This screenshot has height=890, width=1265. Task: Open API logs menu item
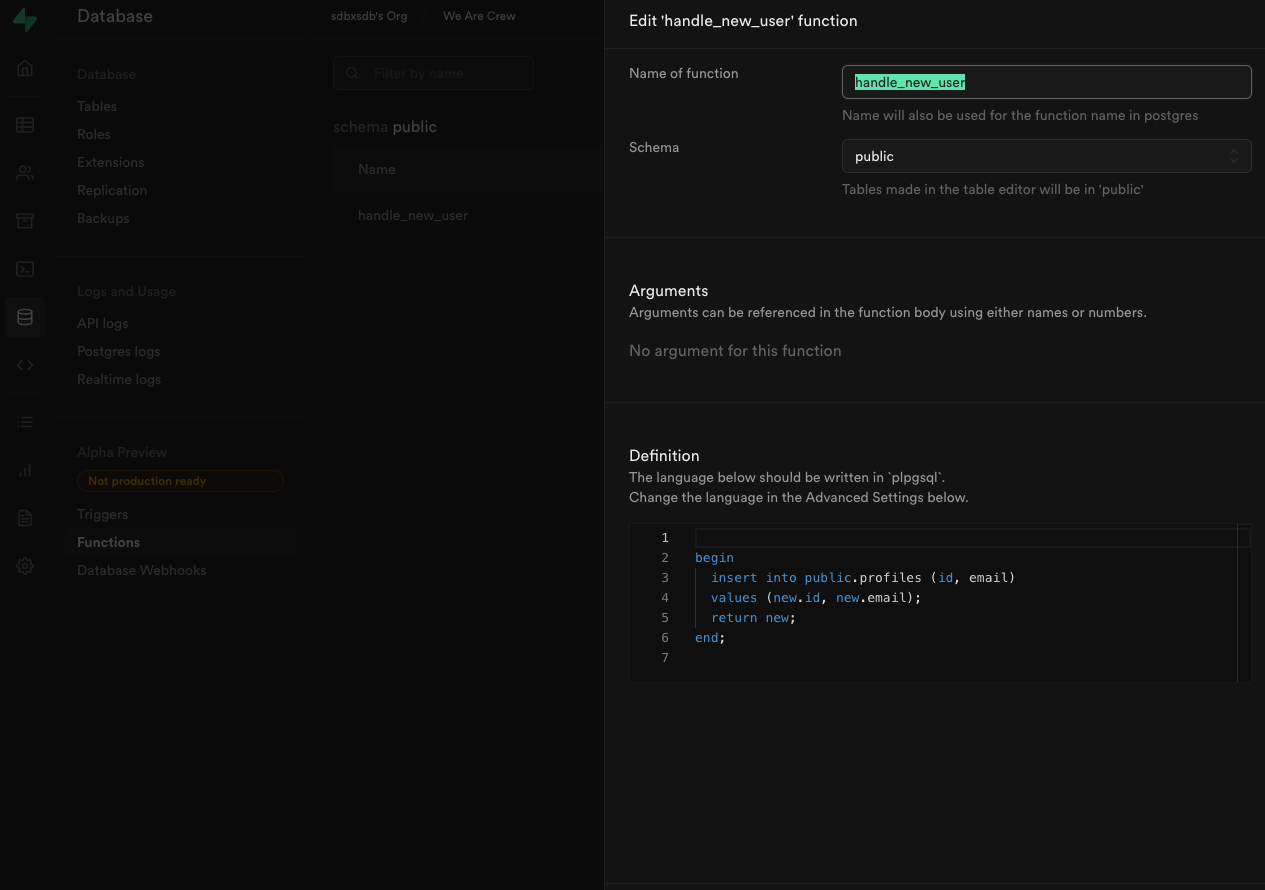pos(103,323)
